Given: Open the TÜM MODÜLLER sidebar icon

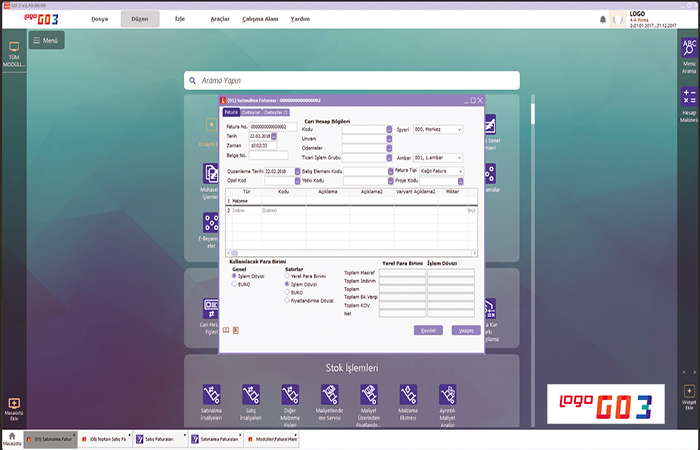Looking at the screenshot, I should point(14,51).
